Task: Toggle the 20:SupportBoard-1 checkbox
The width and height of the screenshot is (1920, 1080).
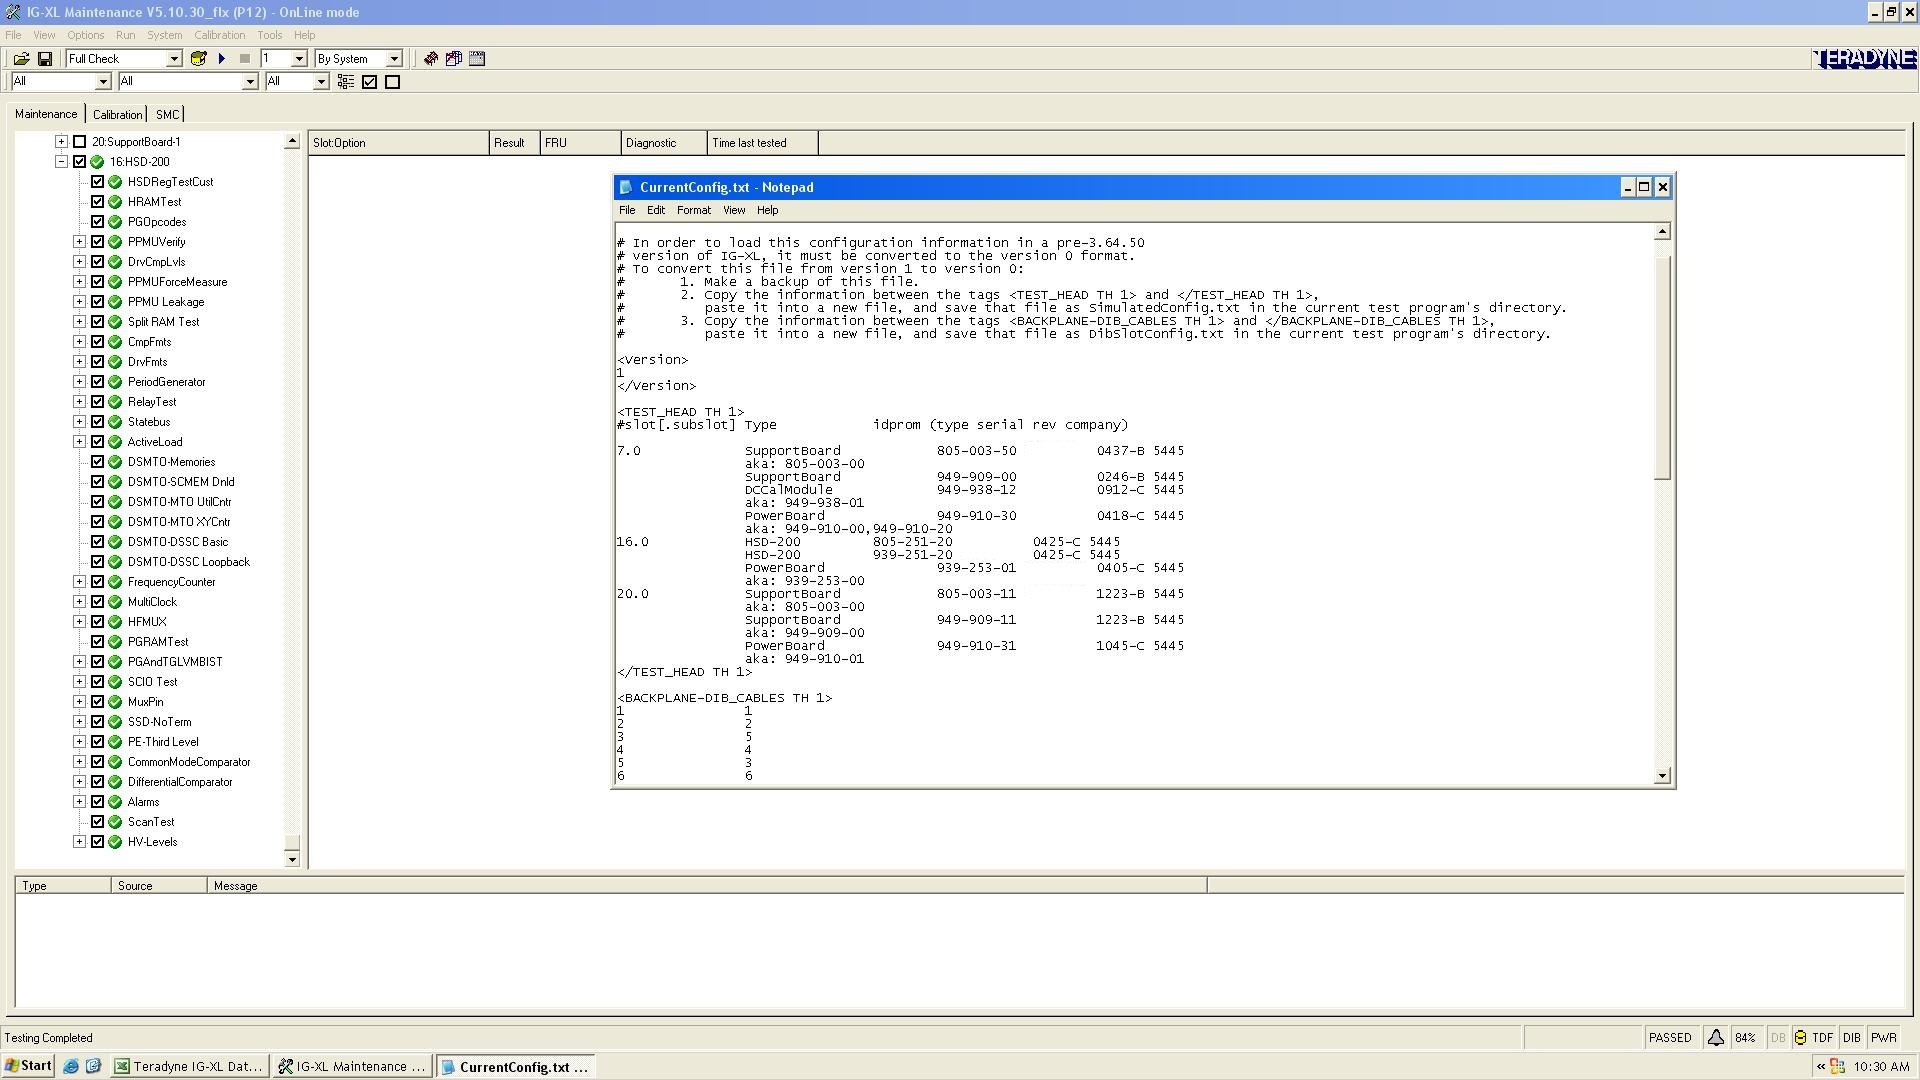Action: click(x=79, y=142)
